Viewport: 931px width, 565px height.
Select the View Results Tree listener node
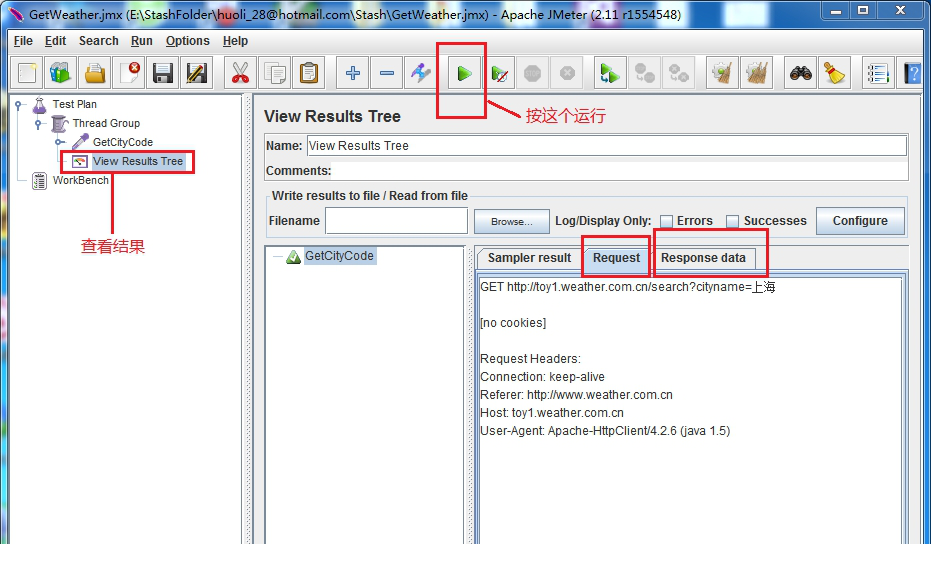pos(138,161)
